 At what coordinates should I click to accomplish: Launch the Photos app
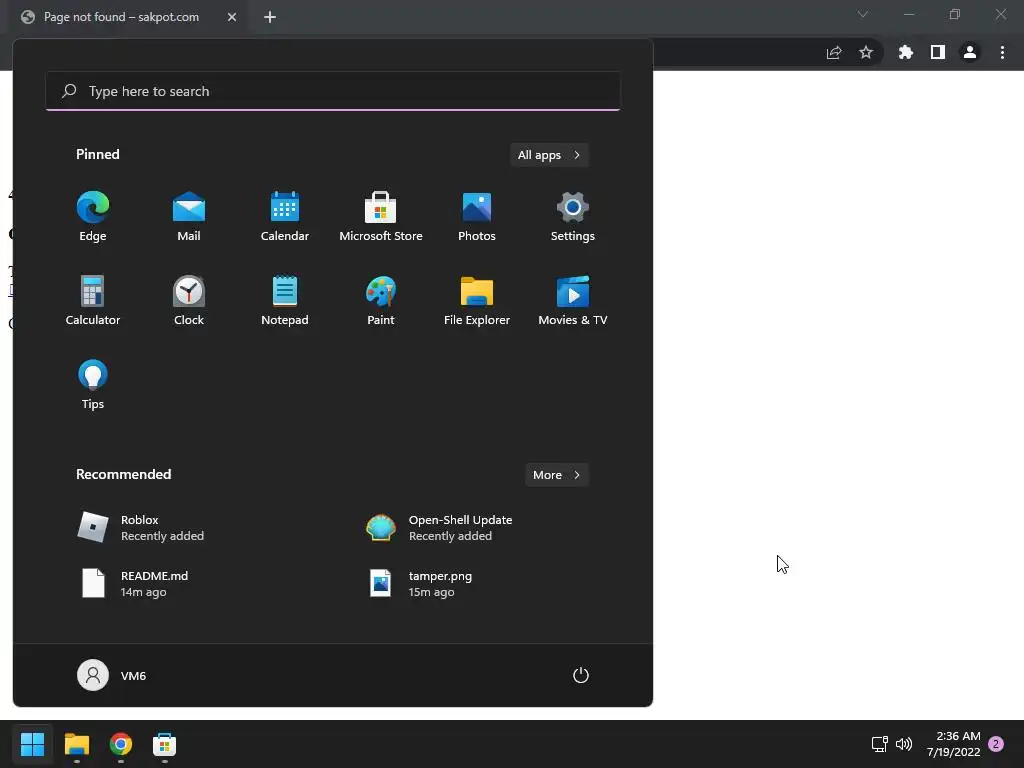tap(477, 217)
